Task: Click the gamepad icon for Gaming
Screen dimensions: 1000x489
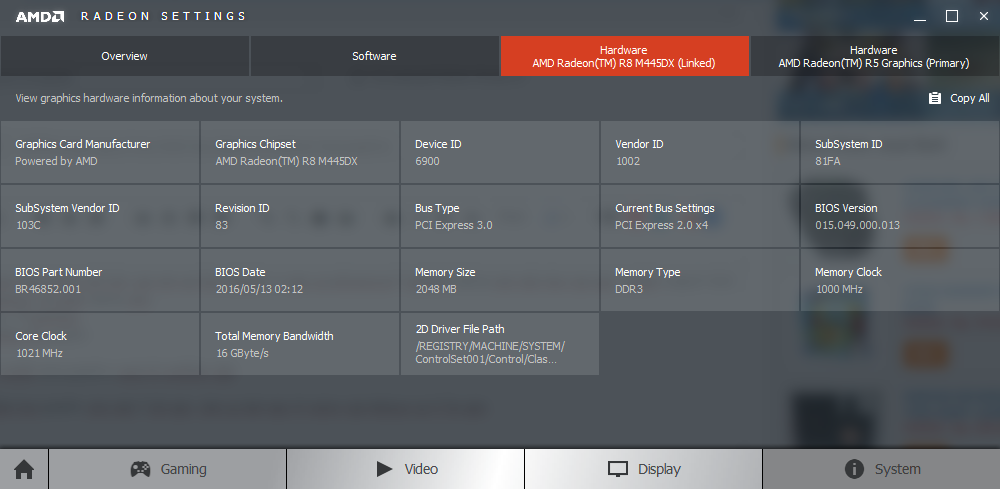Action: tap(140, 469)
